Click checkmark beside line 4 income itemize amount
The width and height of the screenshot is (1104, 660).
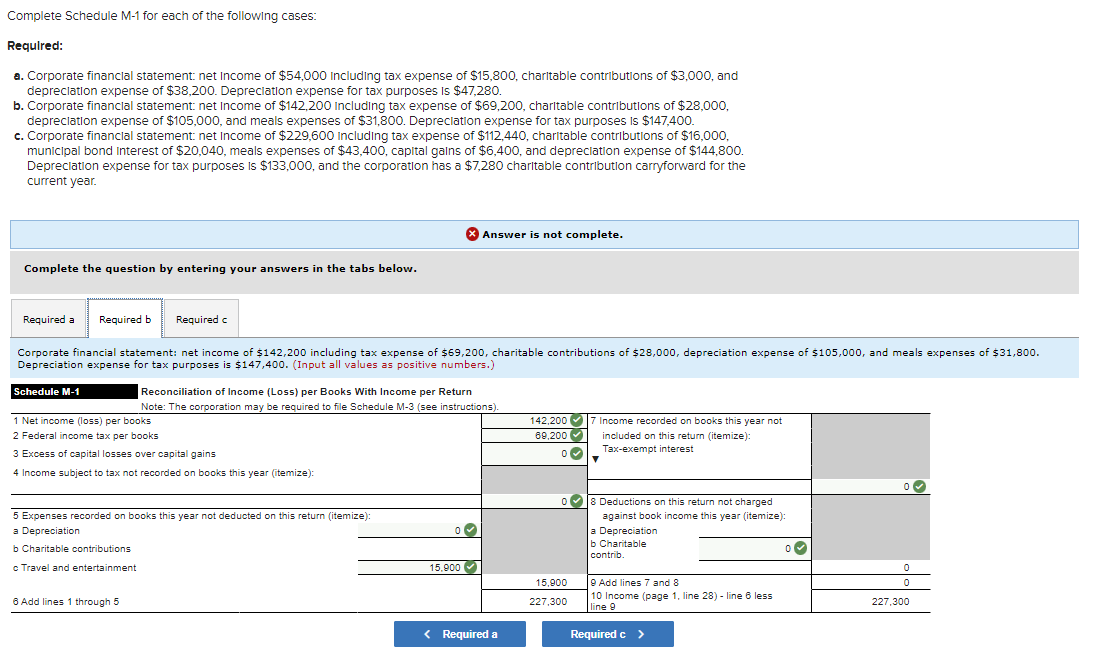tap(575, 499)
